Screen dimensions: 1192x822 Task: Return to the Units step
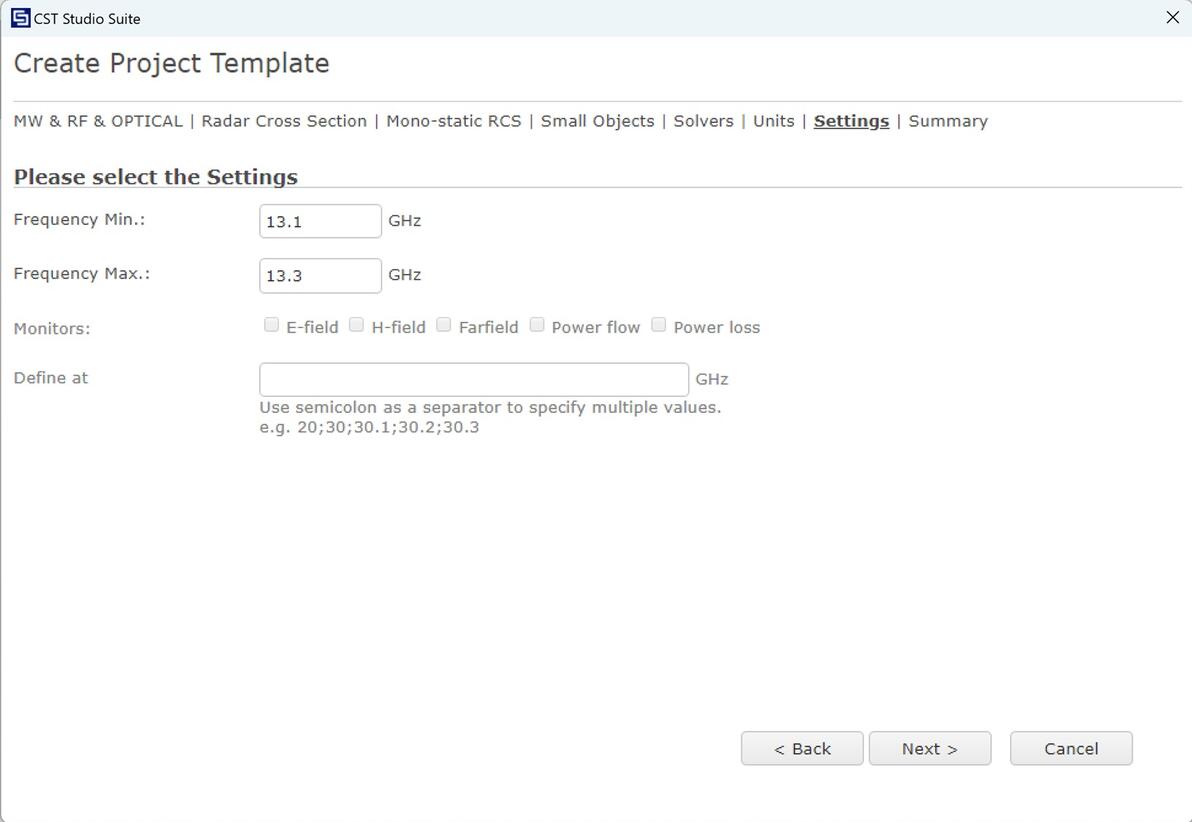click(x=773, y=121)
